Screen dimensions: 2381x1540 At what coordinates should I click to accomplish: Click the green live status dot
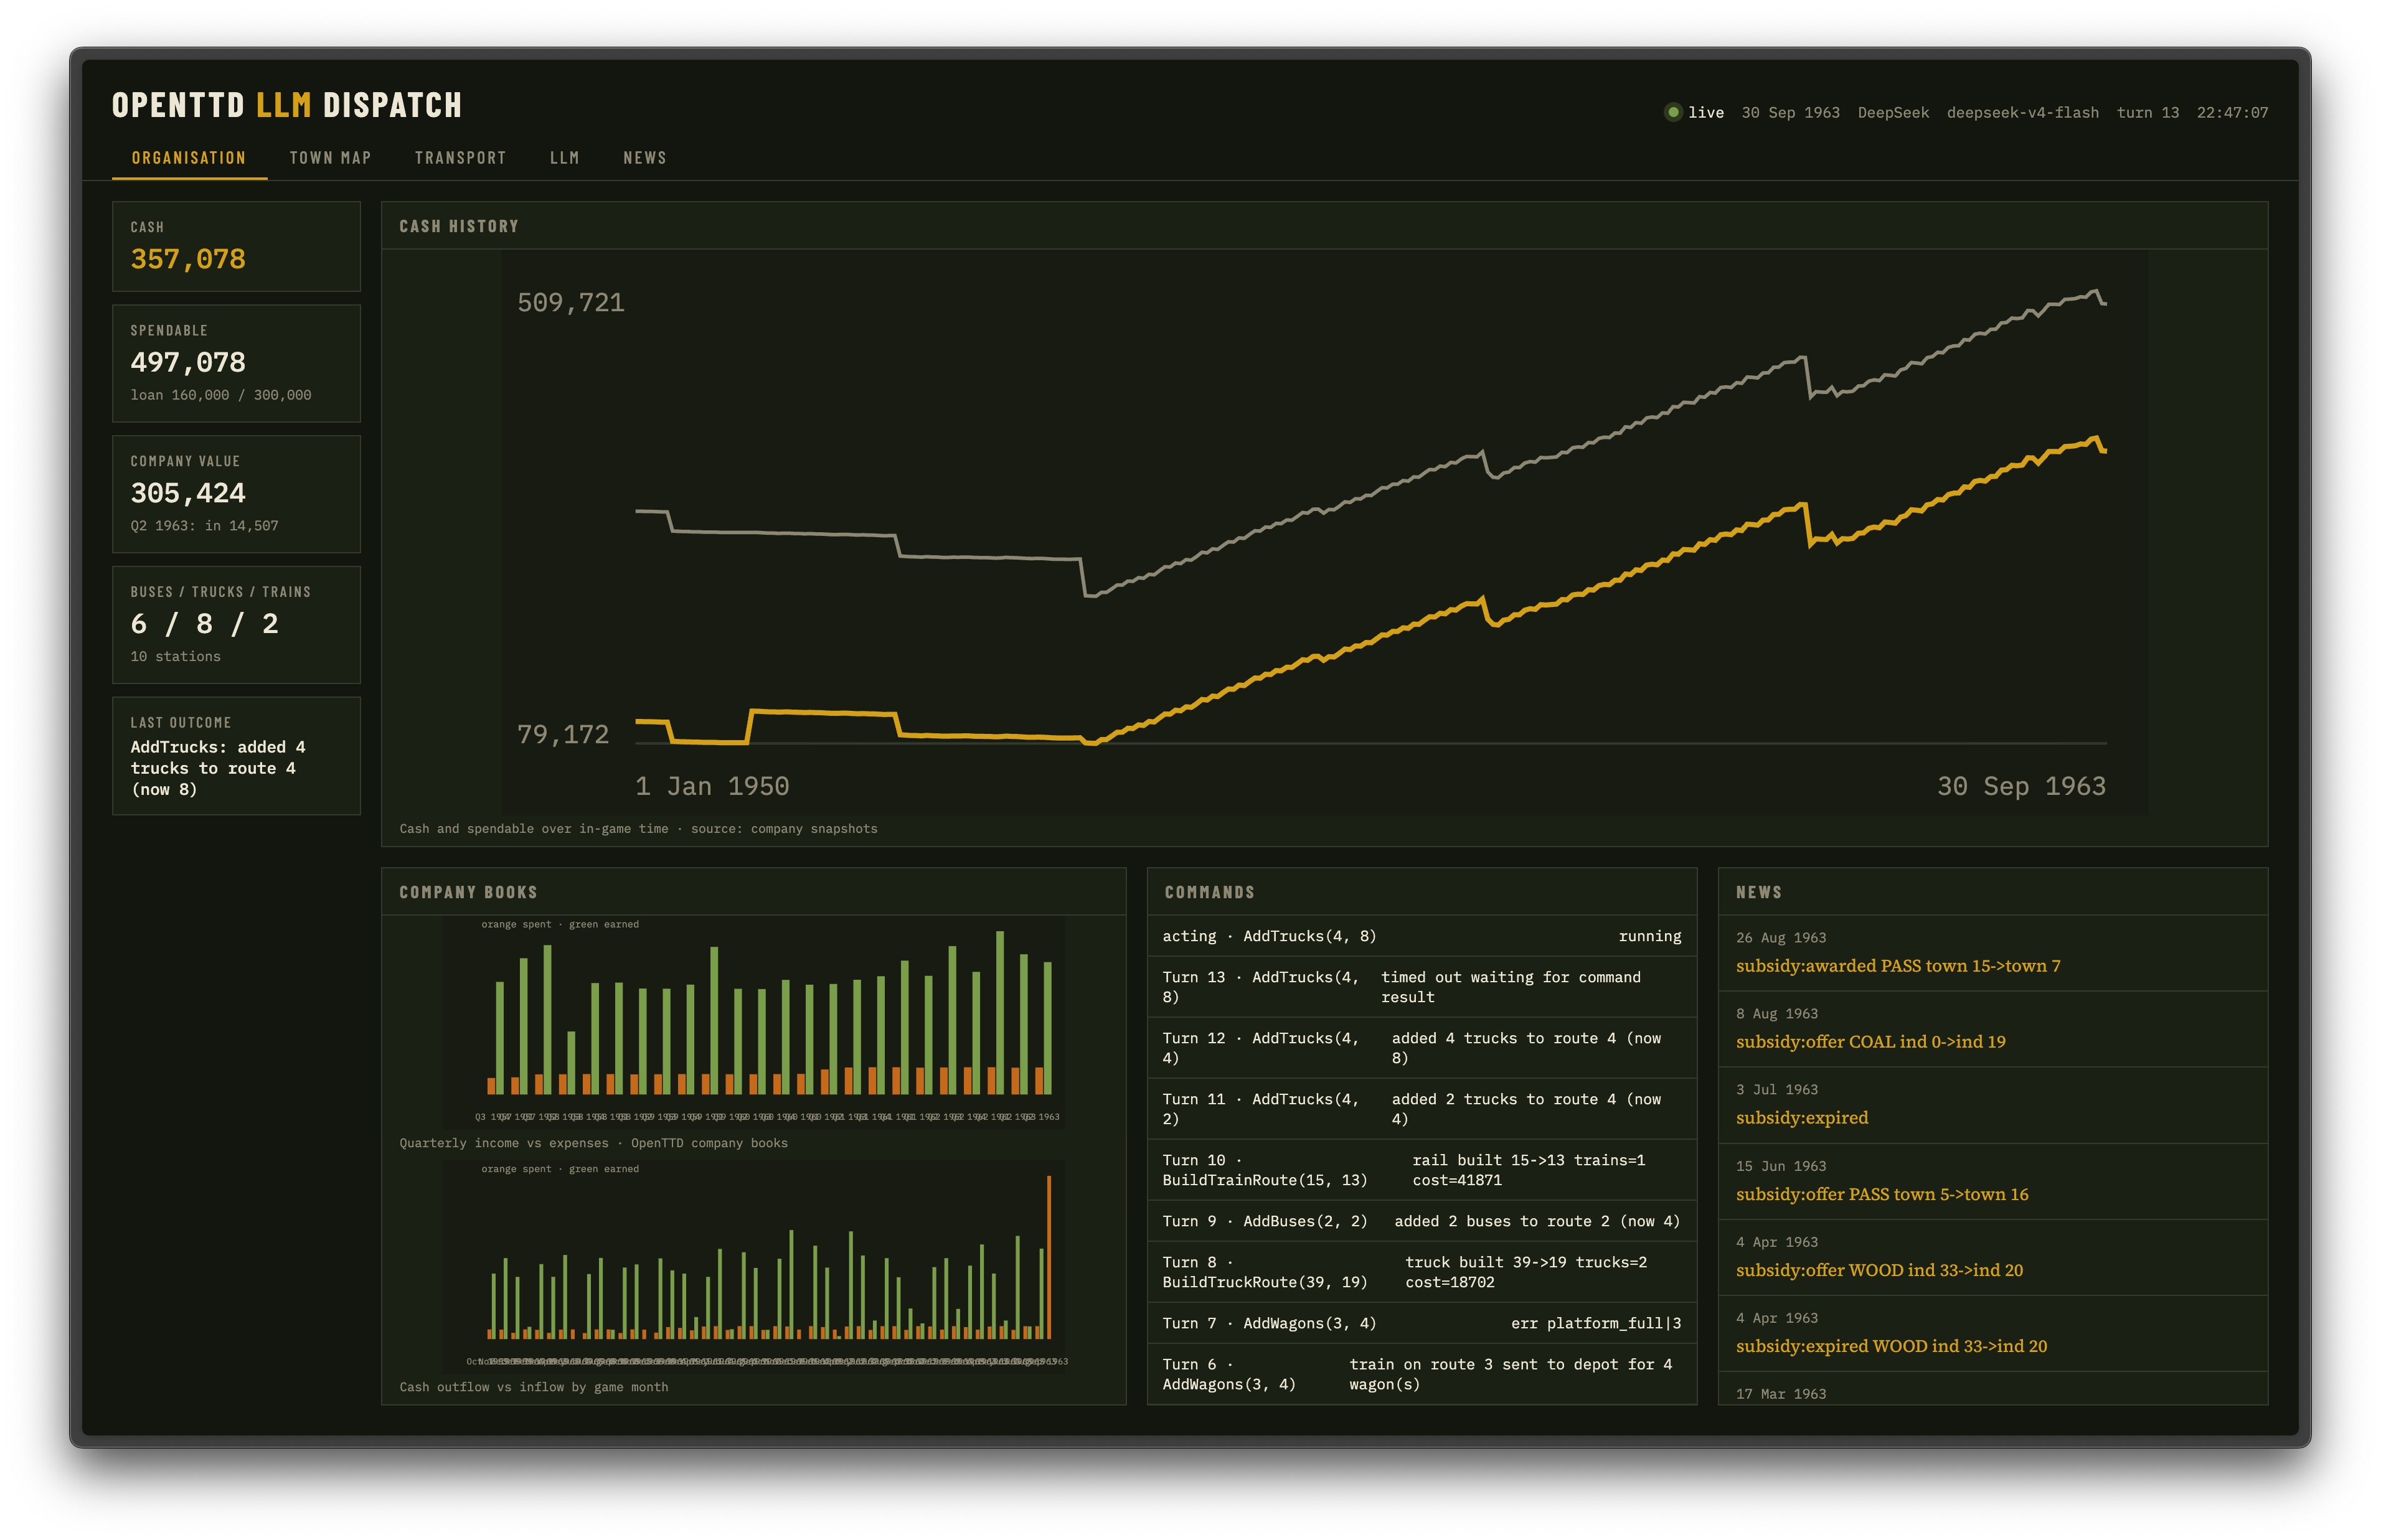click(x=1672, y=112)
